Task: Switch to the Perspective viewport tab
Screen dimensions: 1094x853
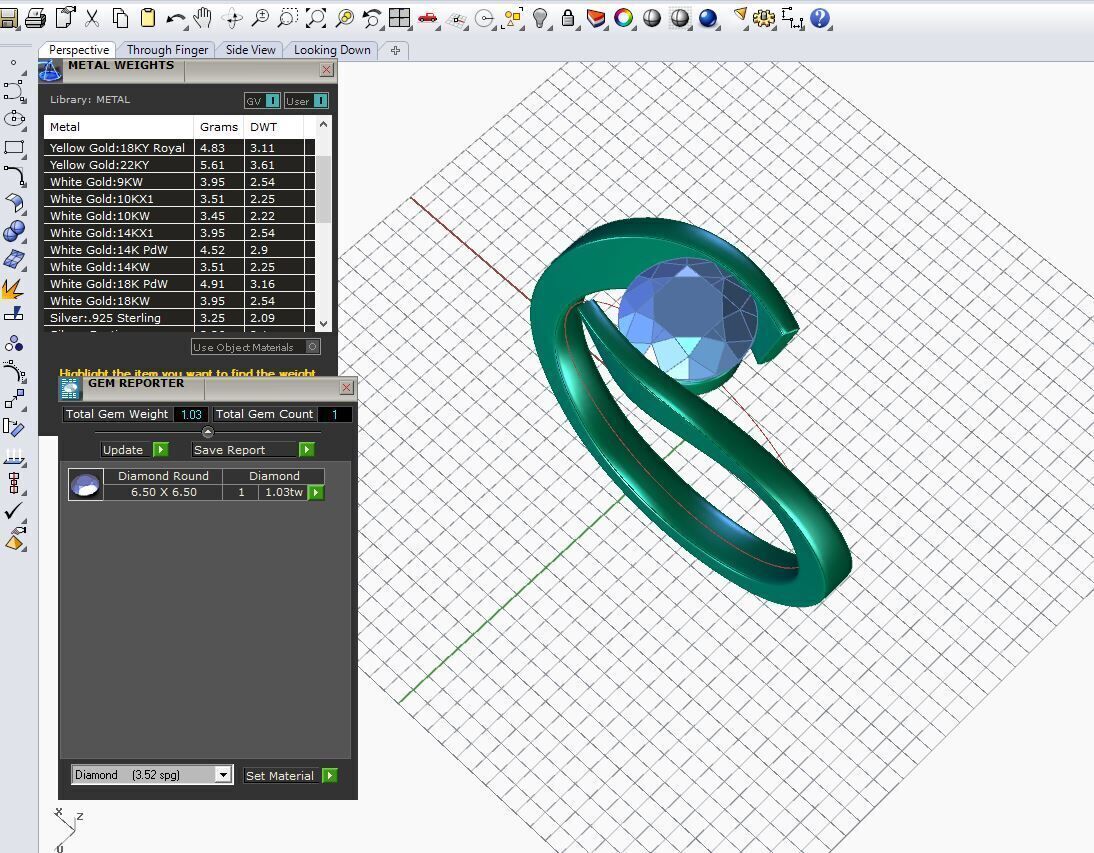Action: [x=79, y=50]
